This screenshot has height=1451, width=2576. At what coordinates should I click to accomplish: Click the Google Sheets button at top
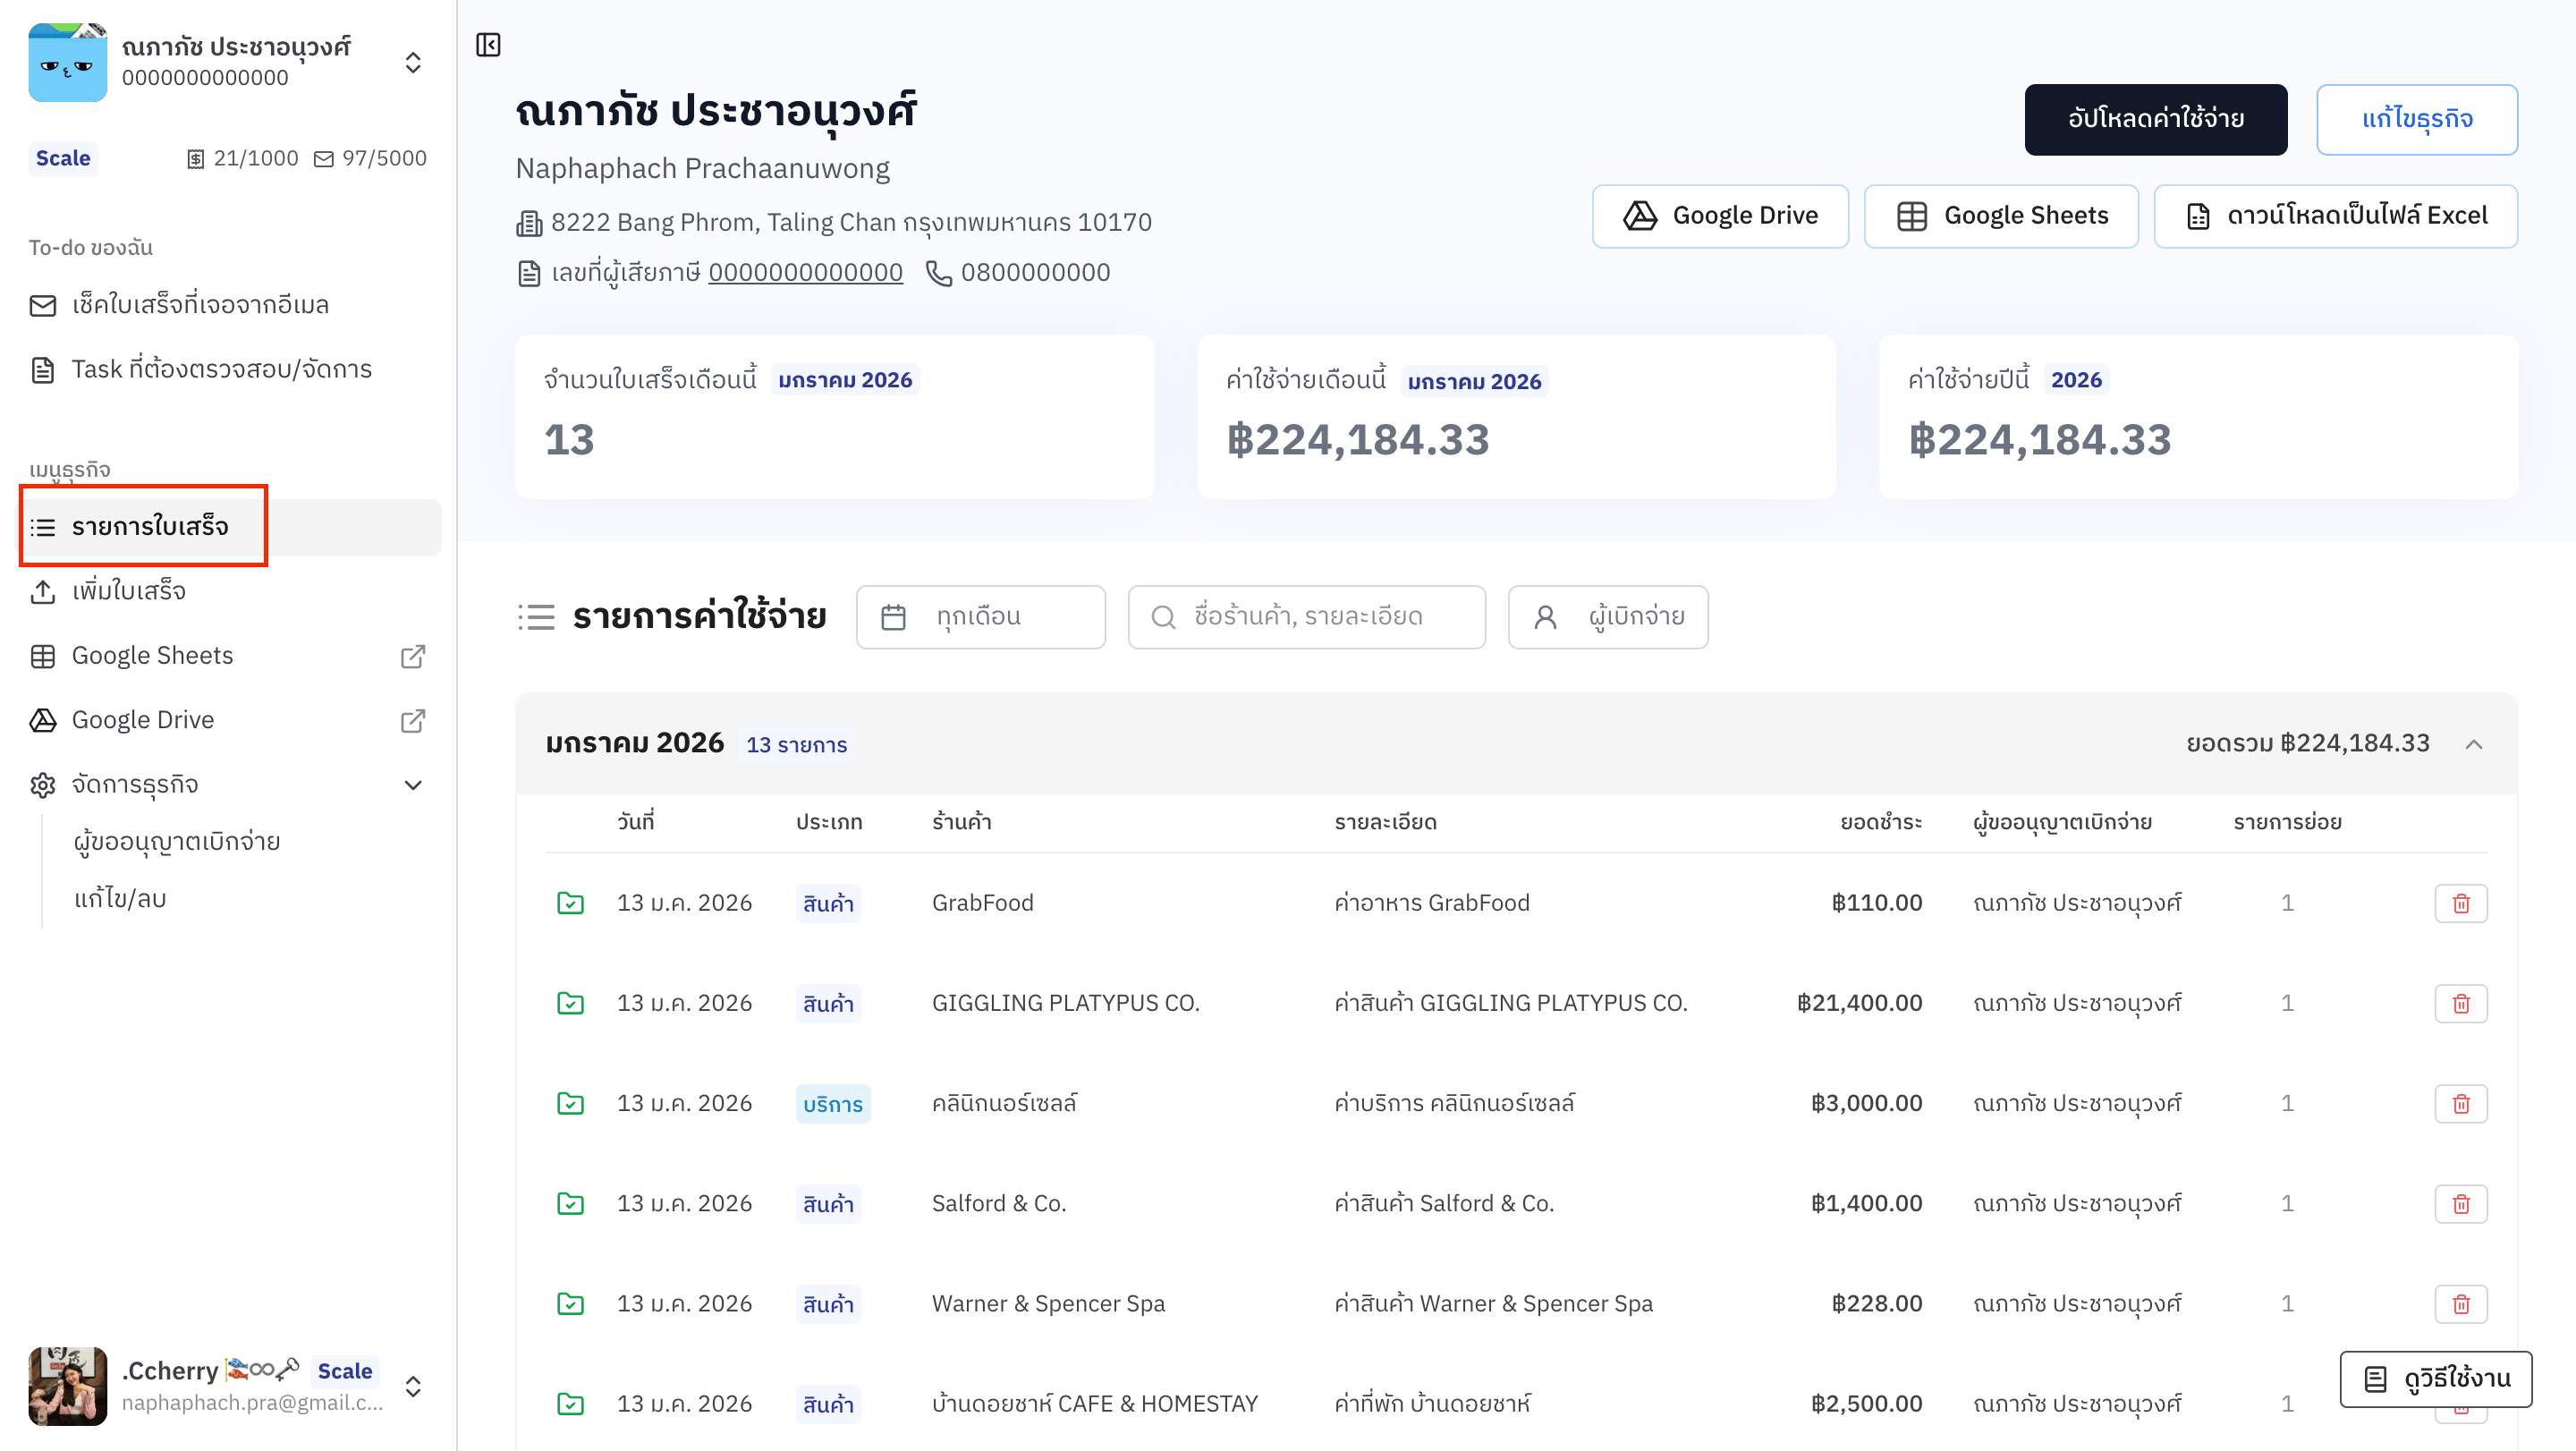(2000, 216)
